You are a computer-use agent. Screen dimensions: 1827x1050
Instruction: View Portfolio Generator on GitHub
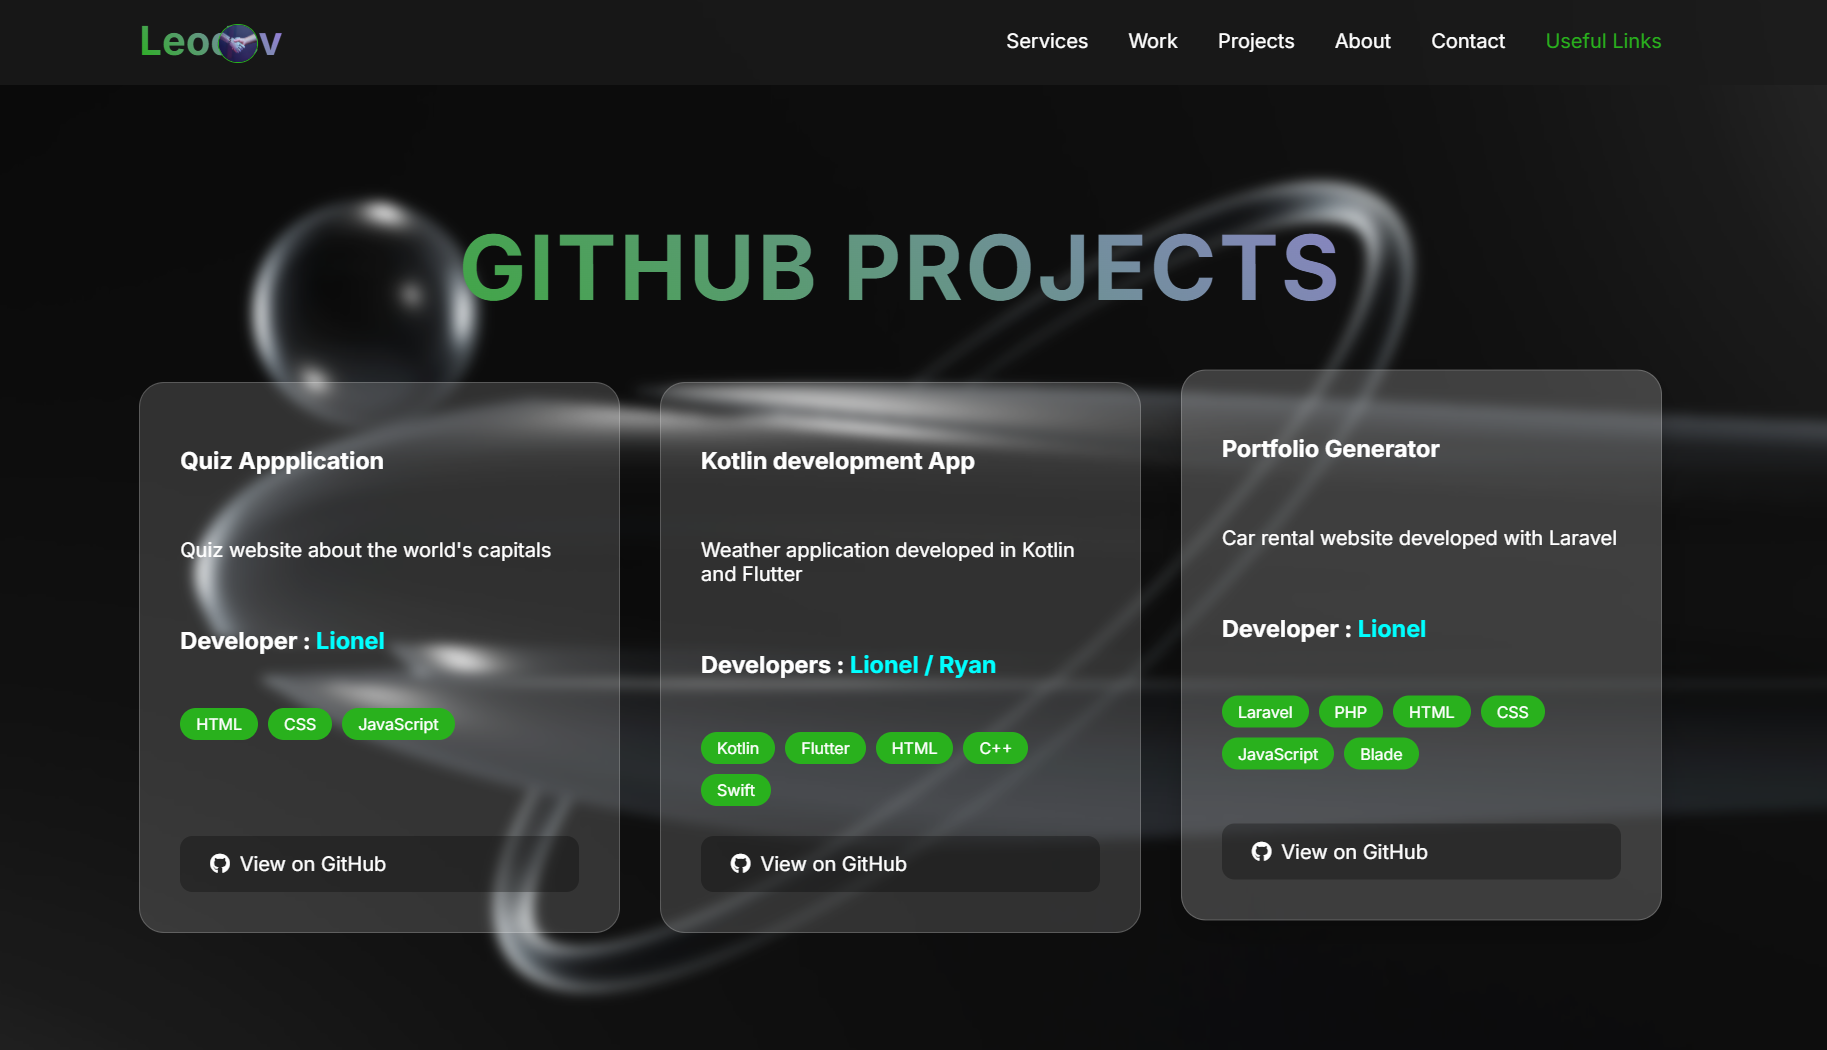(1421, 852)
